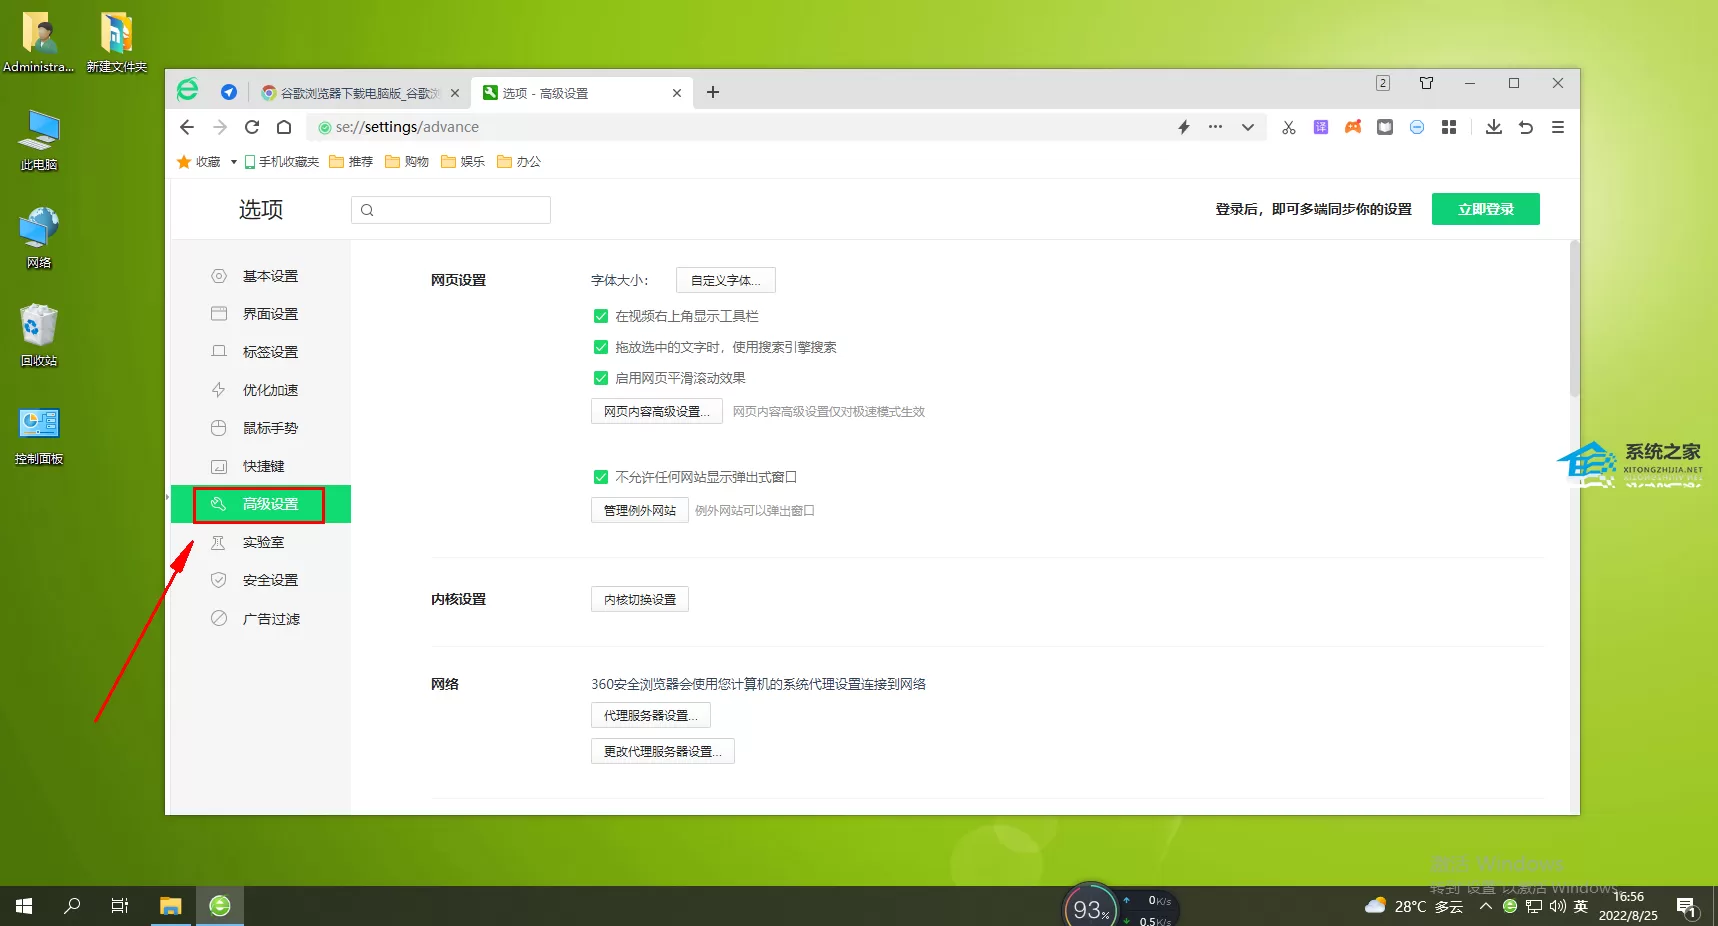Open the four-square apps grid icon
Screen dimensions: 1718x926
(1449, 127)
